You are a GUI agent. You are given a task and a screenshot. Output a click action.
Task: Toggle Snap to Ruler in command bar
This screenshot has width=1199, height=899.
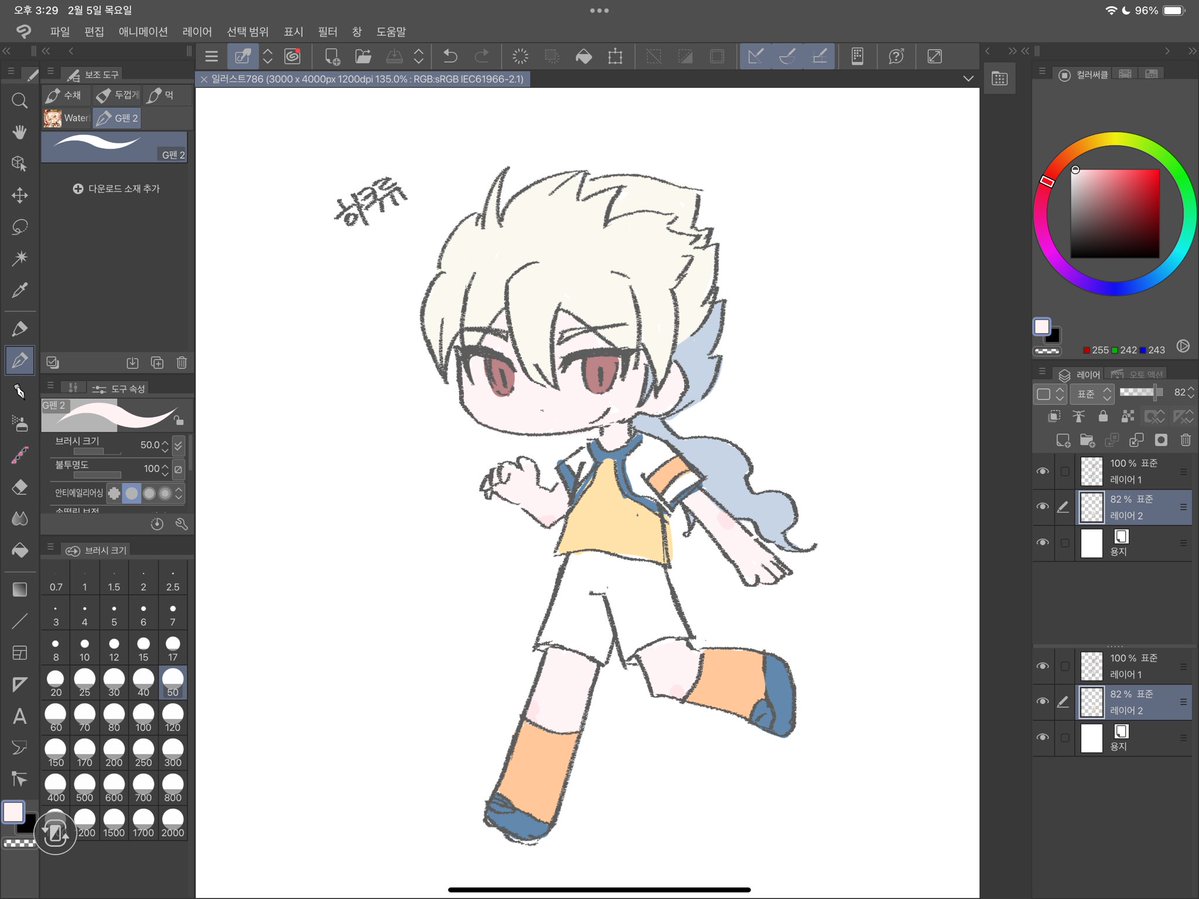click(x=755, y=57)
